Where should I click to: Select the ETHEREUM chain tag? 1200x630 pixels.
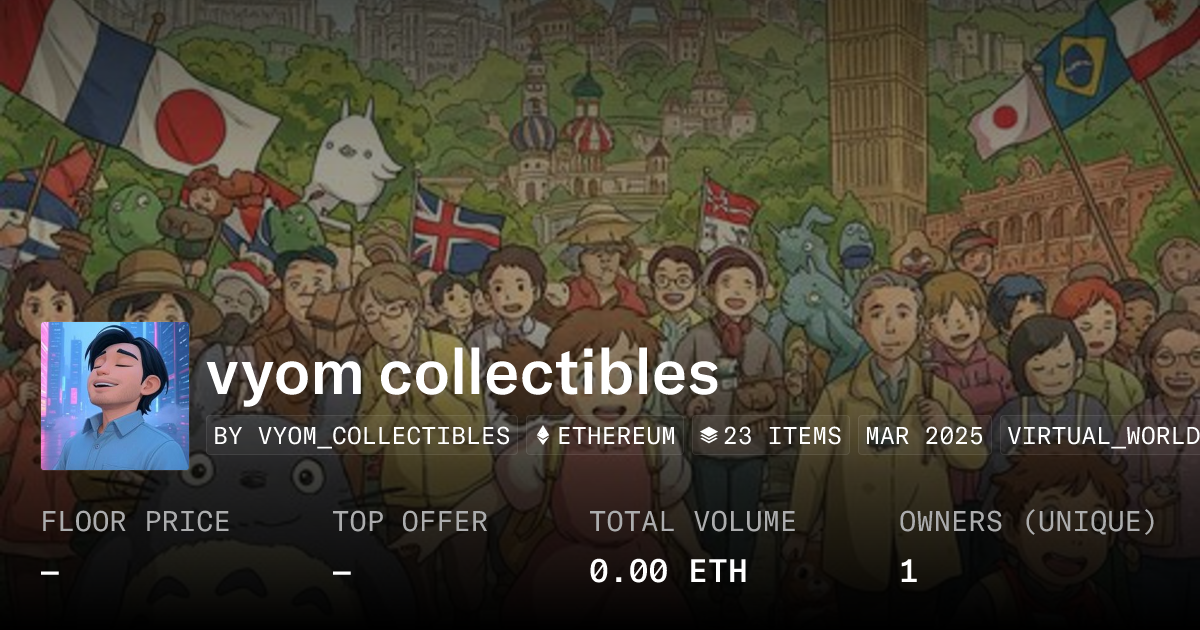[x=606, y=436]
